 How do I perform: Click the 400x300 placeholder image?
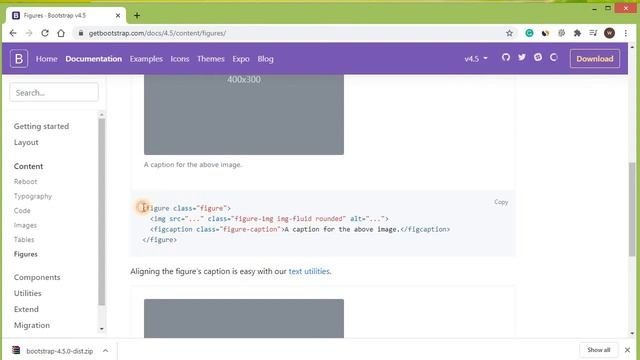point(244,114)
